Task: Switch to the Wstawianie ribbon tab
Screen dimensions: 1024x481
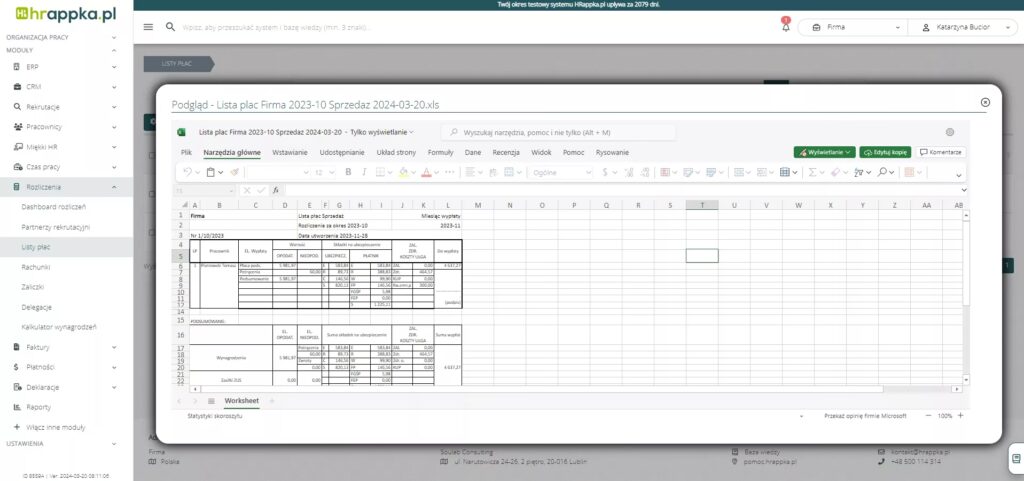Action: click(289, 152)
